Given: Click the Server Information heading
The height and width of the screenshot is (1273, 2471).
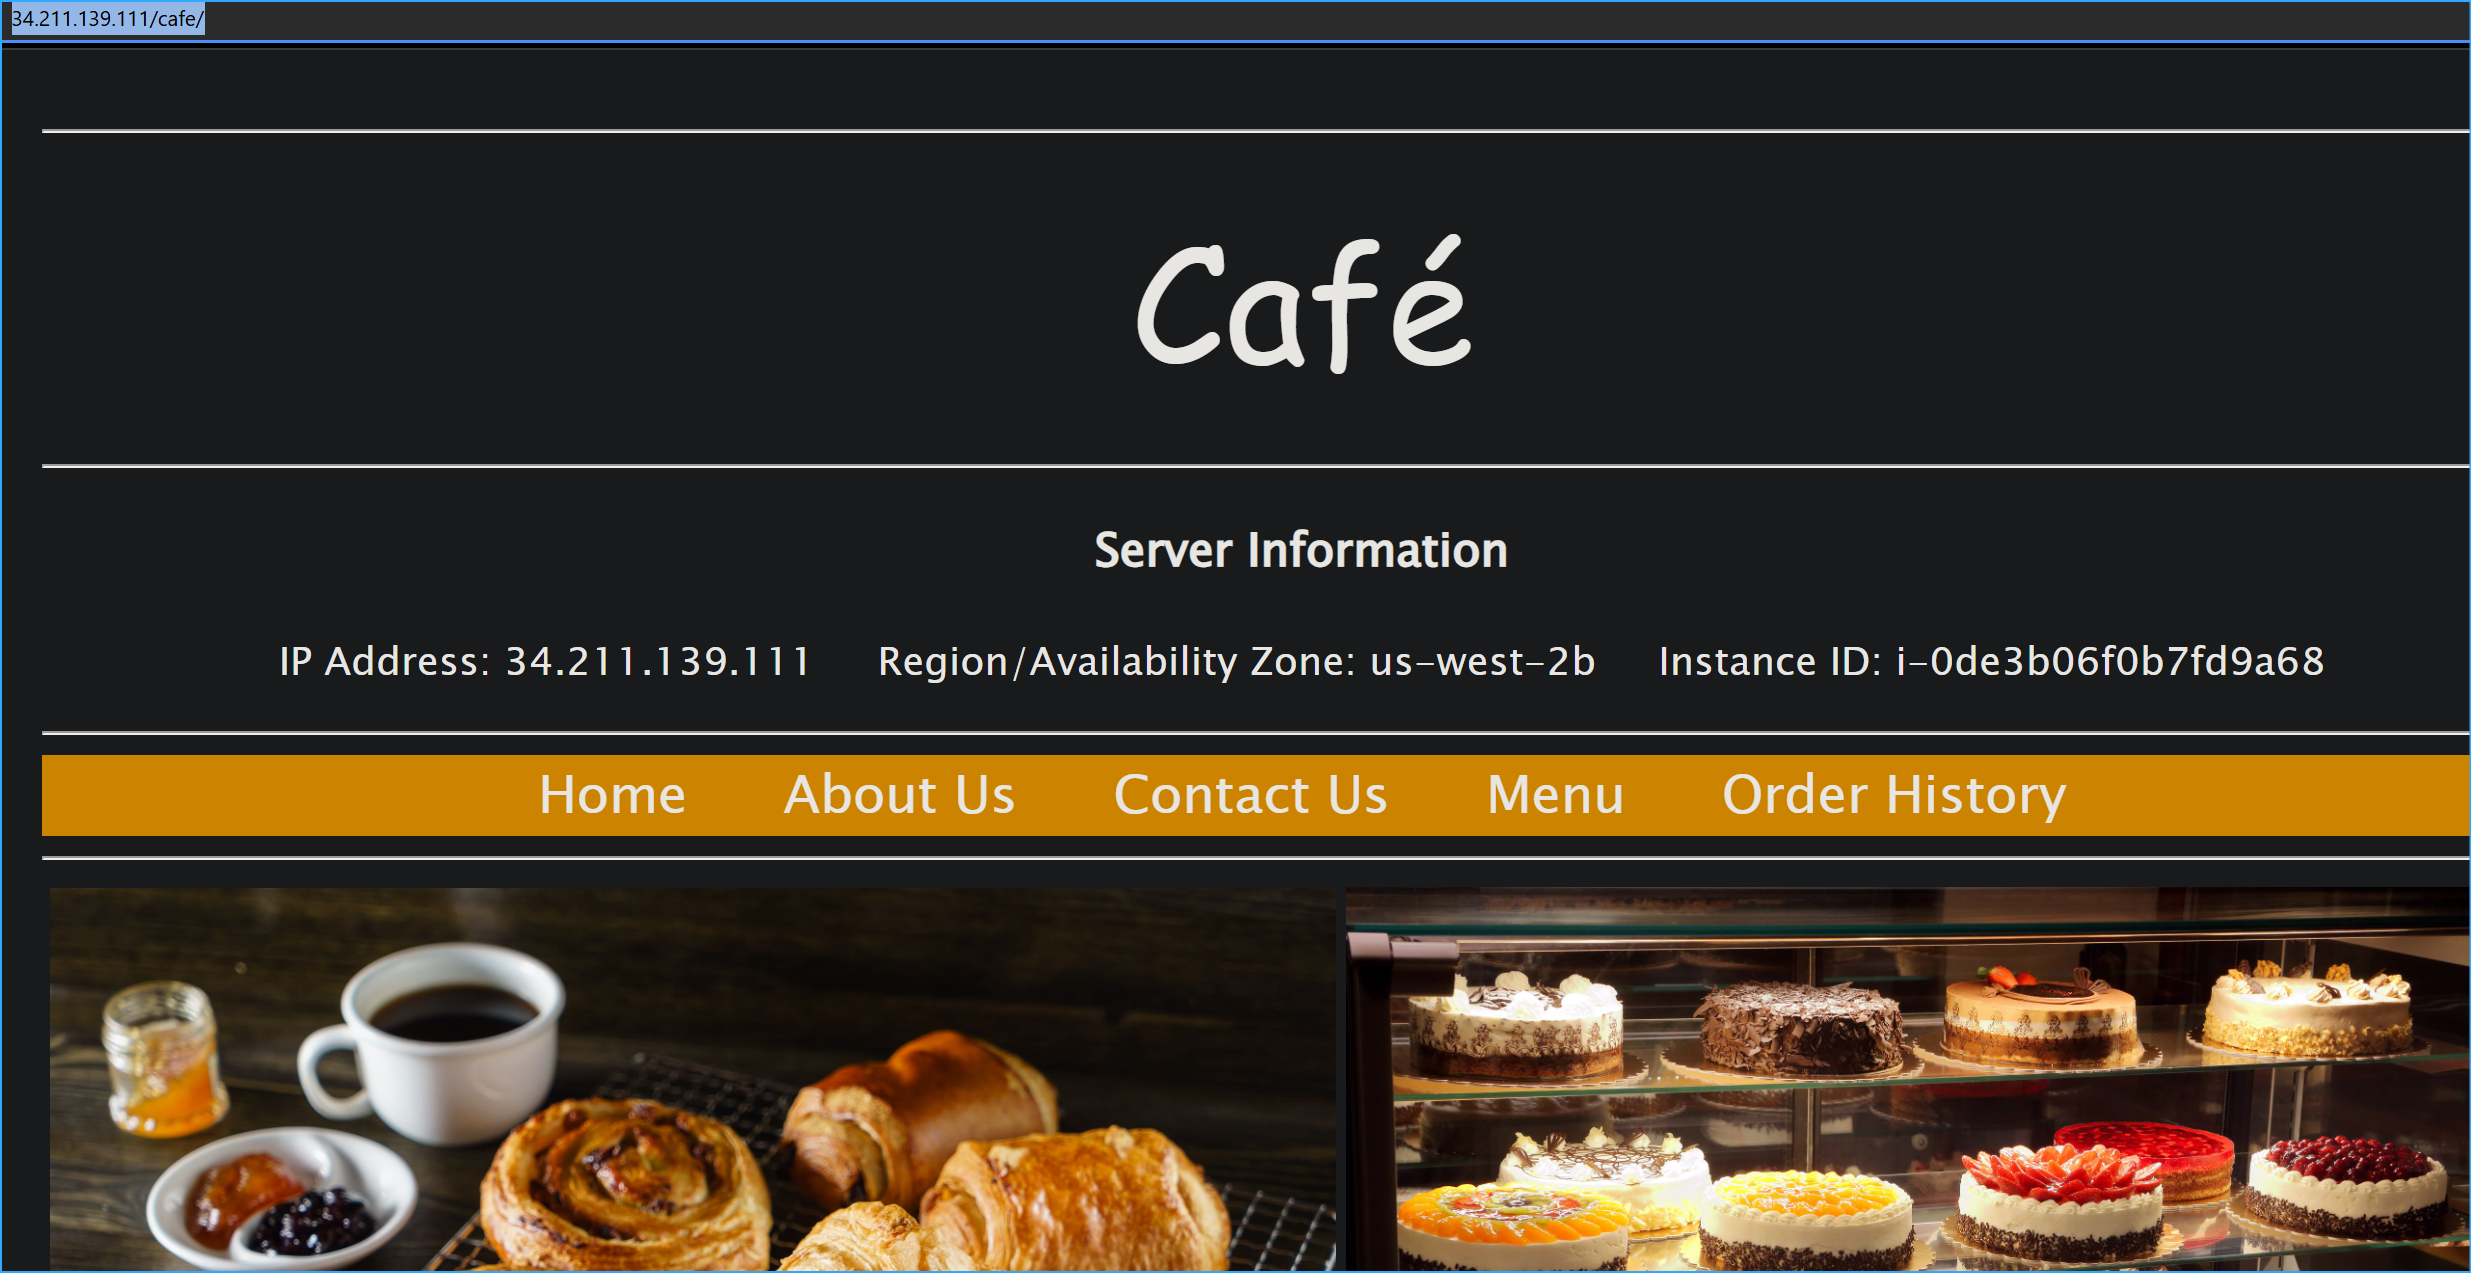Looking at the screenshot, I should 1300,550.
